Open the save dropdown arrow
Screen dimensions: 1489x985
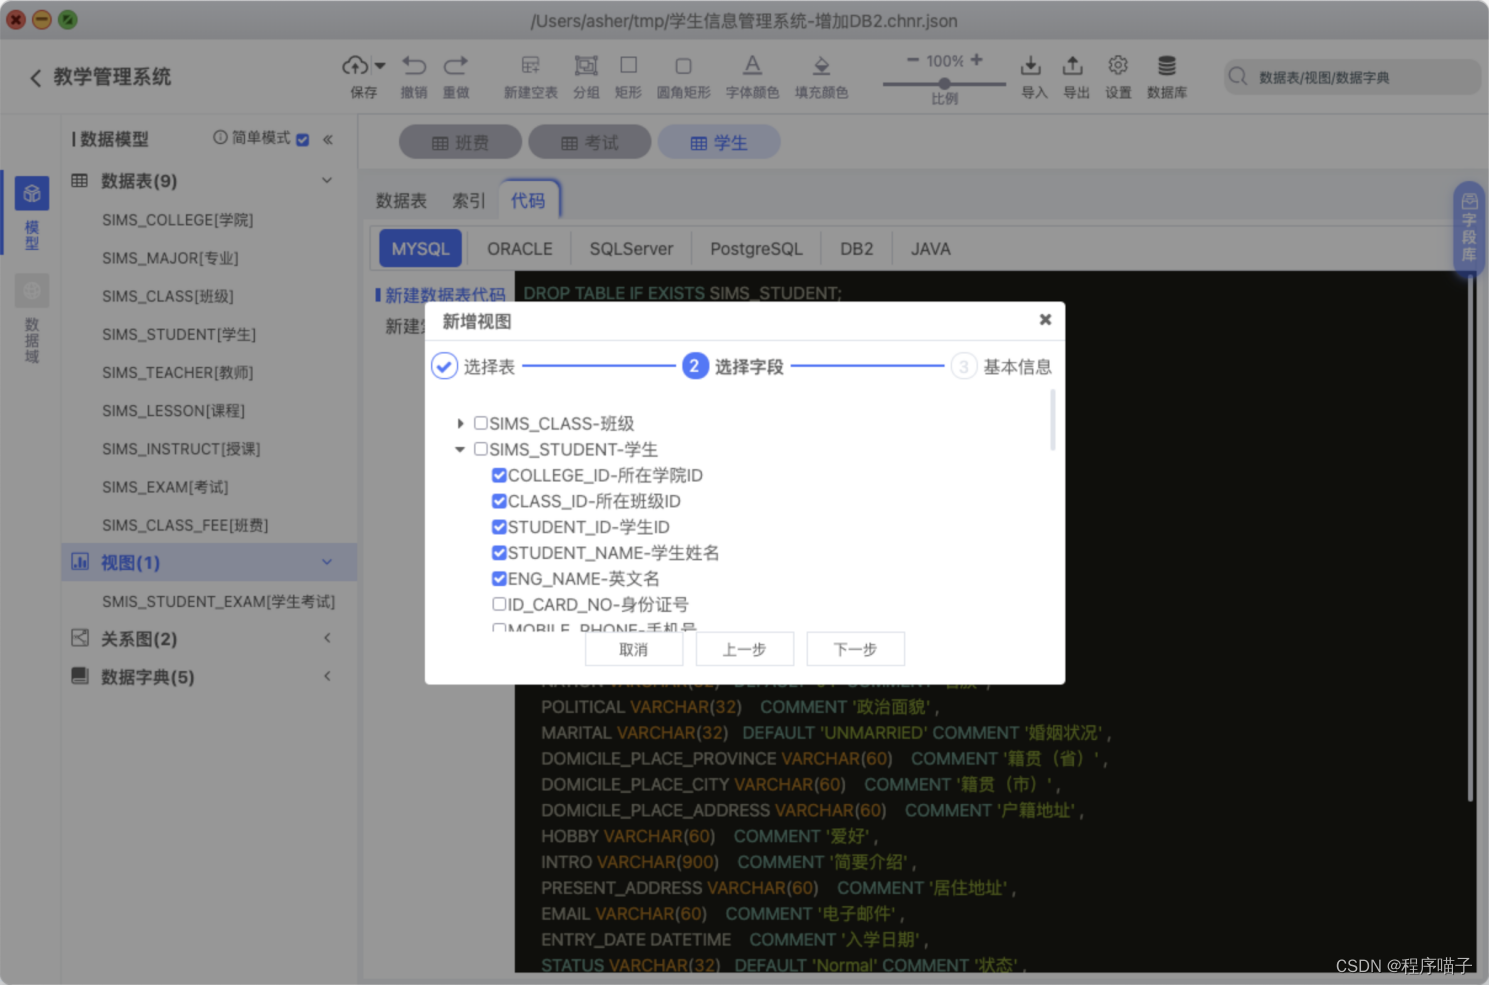(380, 66)
